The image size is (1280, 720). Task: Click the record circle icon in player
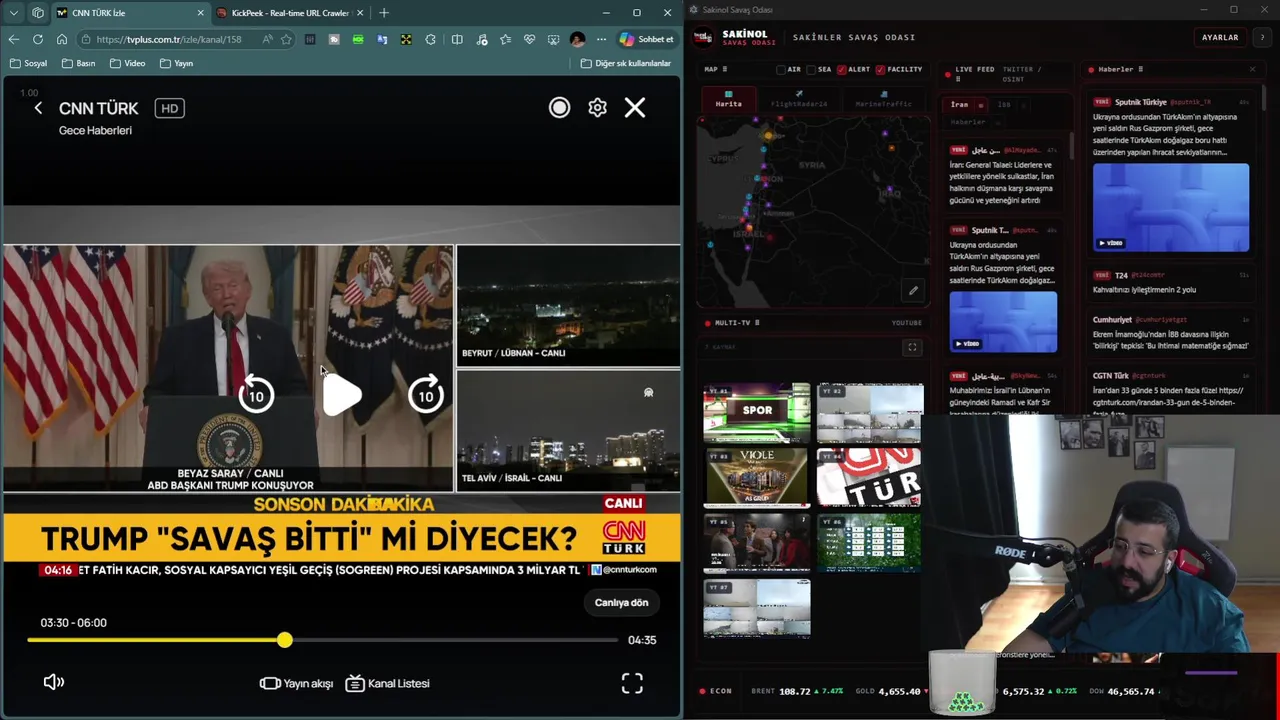coord(559,108)
